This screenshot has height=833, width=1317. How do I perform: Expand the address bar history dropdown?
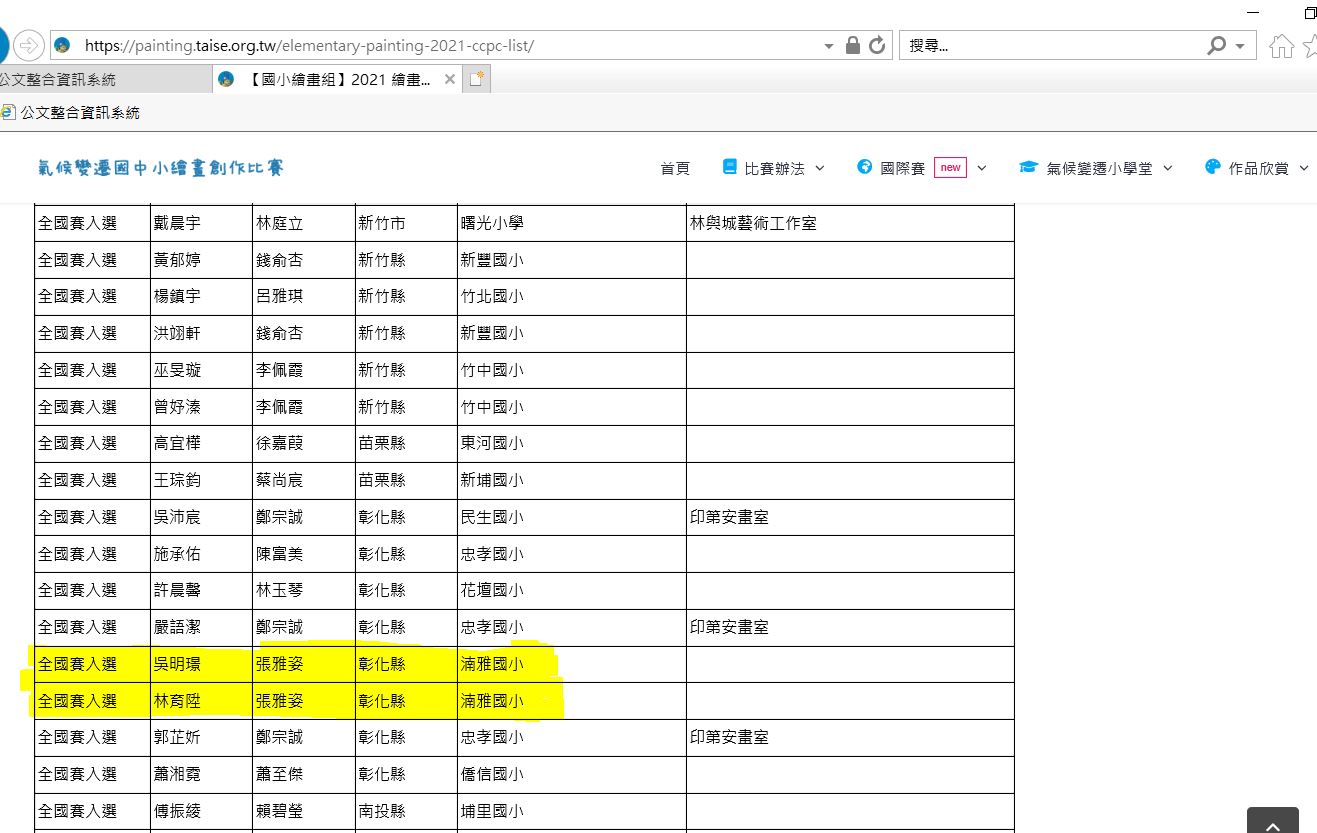(x=828, y=46)
